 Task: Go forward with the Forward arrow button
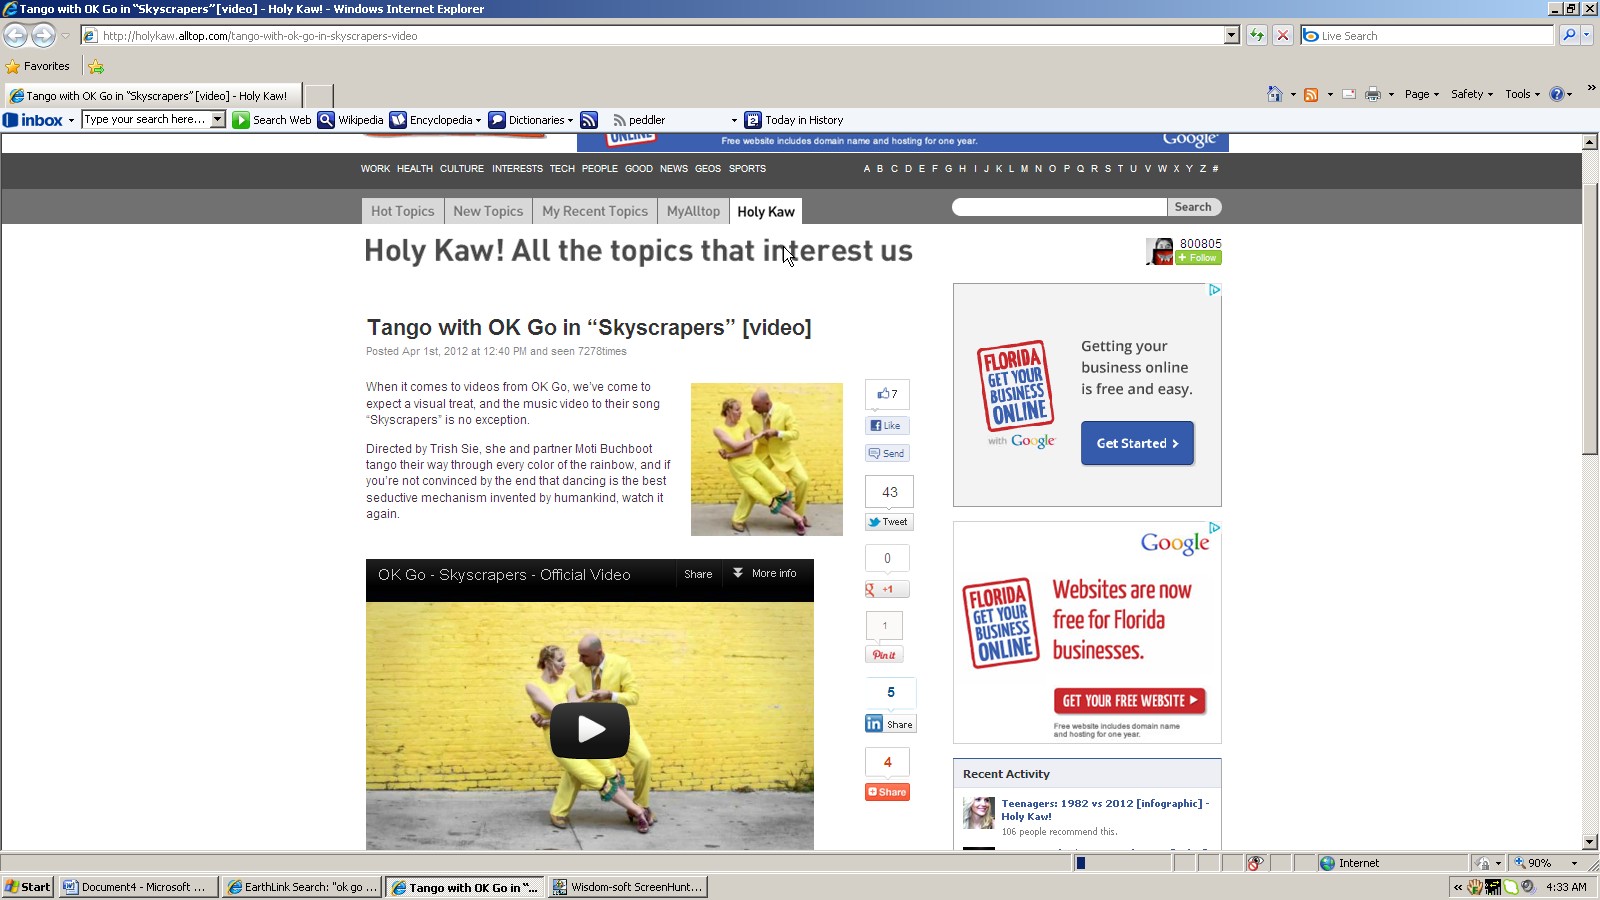(x=43, y=35)
